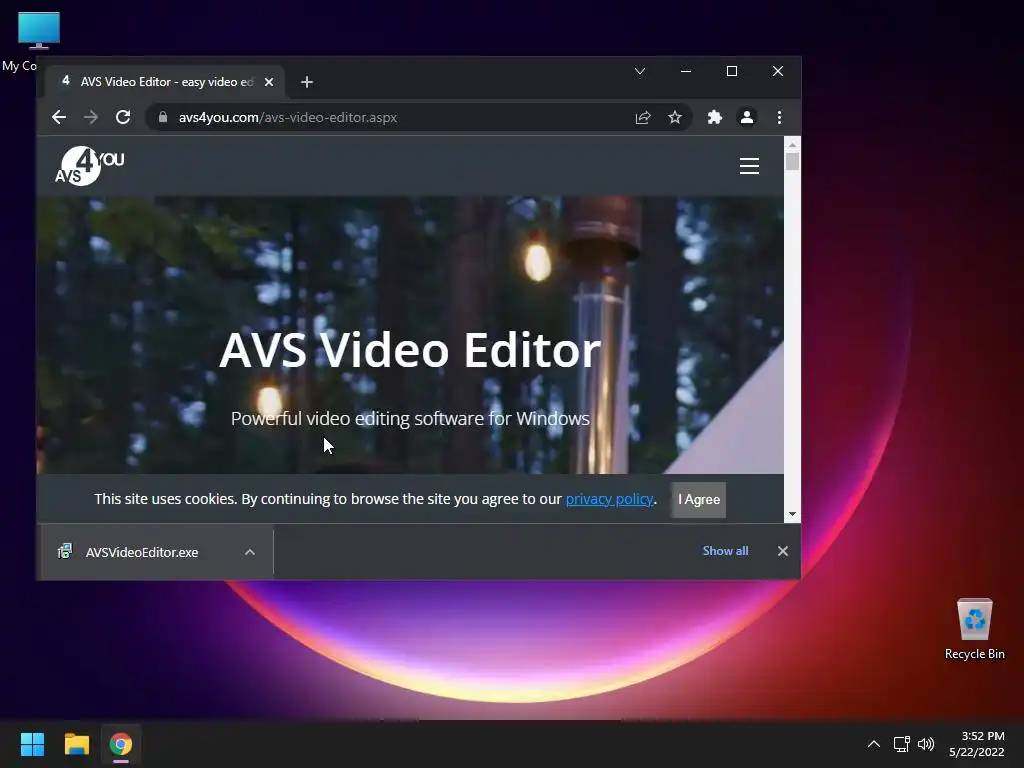Image resolution: width=1024 pixels, height=768 pixels.
Task: Expand AVSVideoEditor.exe download options chevron
Action: (249, 552)
